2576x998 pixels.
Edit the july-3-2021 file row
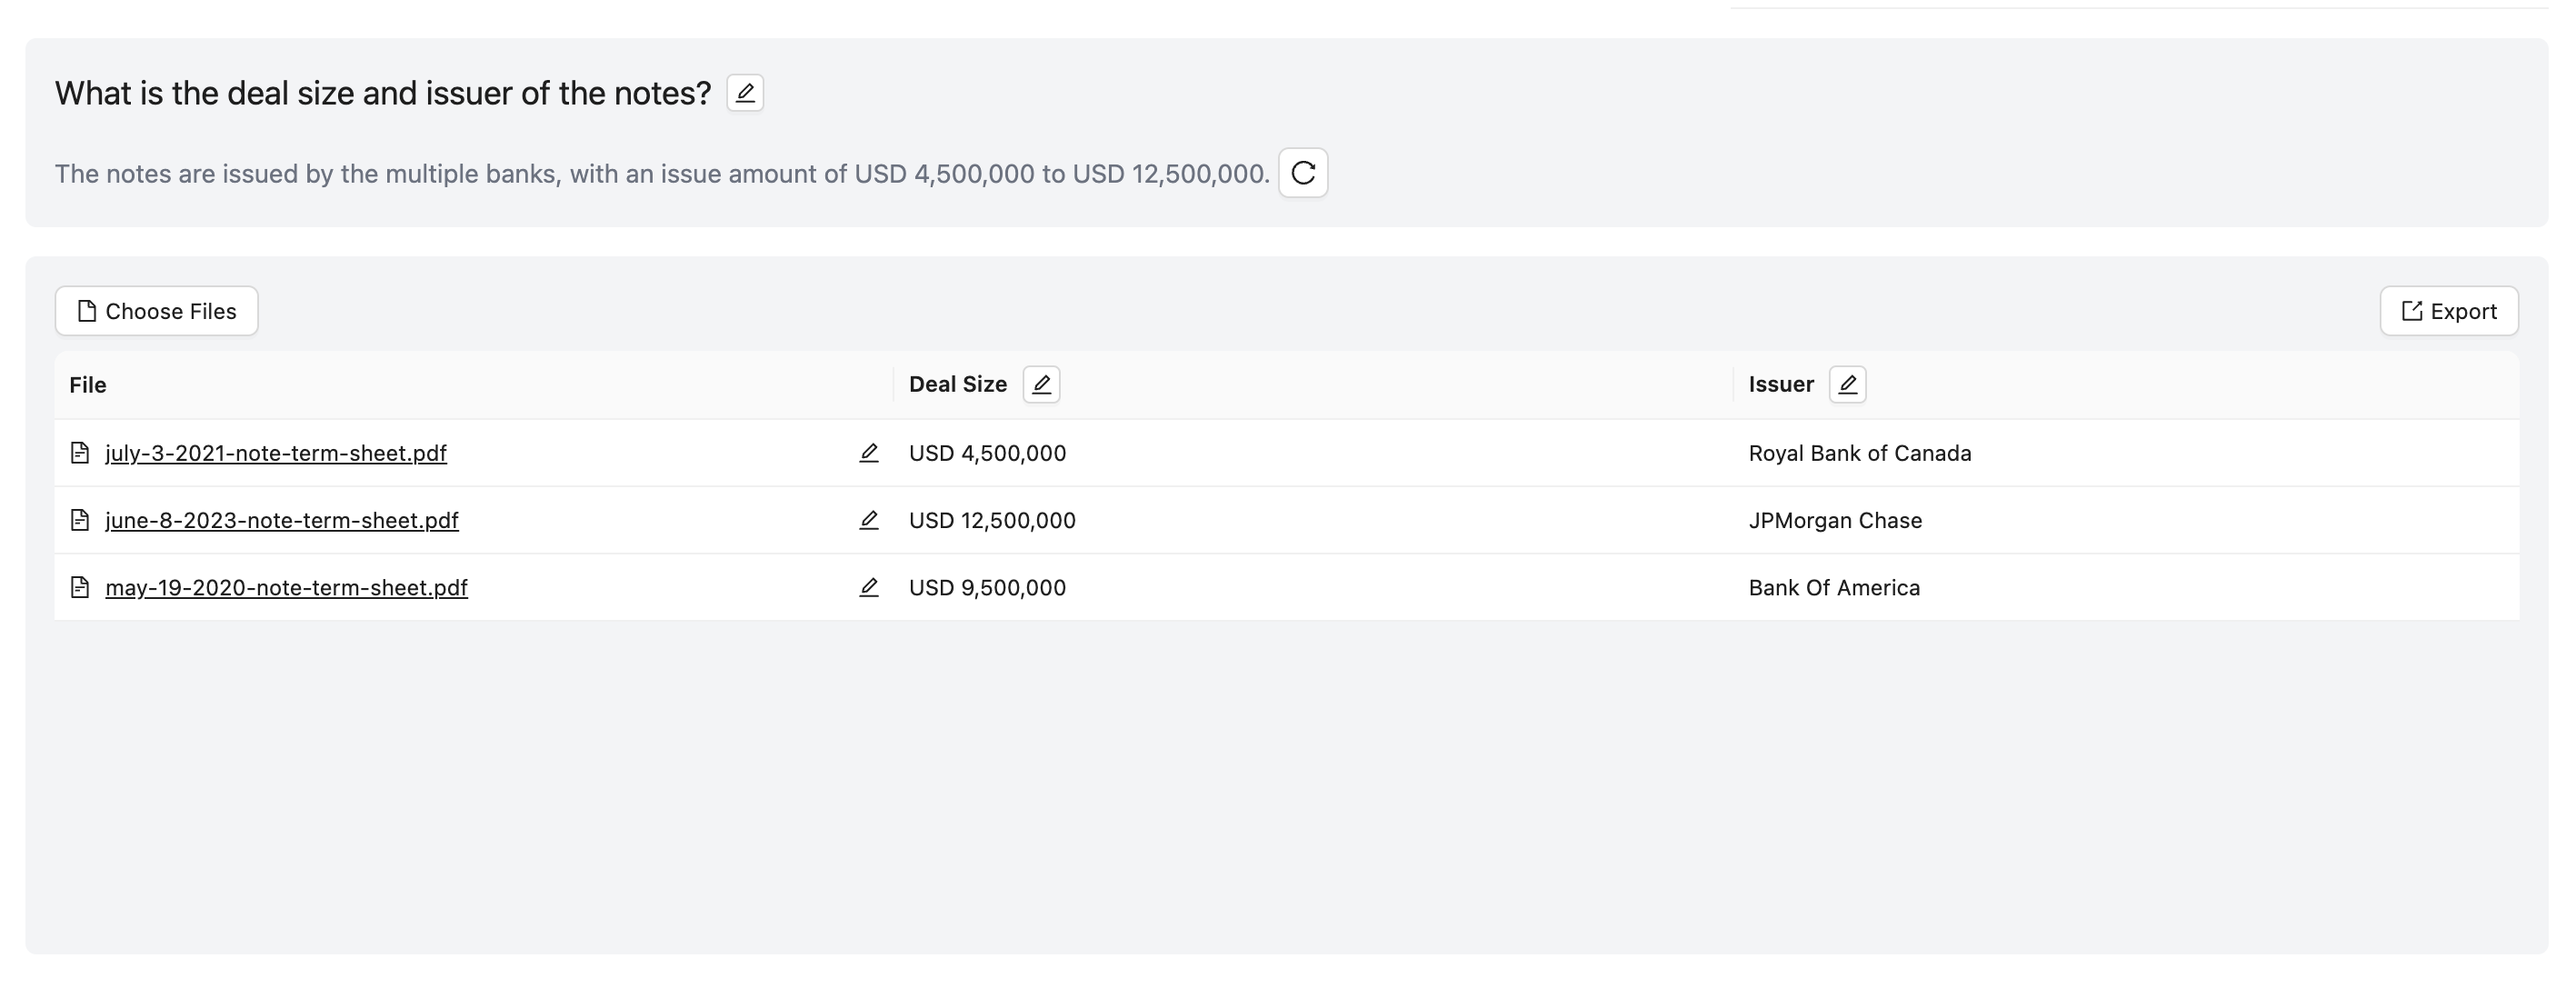pos(868,453)
